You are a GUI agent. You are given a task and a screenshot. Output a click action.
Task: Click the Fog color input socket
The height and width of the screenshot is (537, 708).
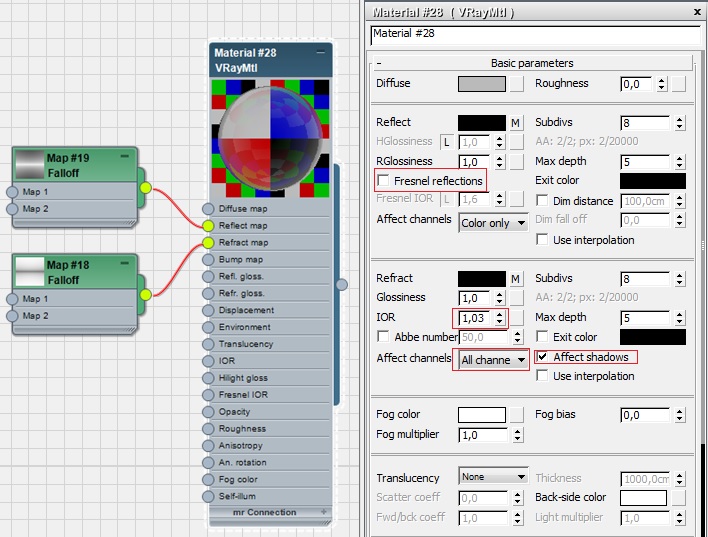[x=208, y=480]
